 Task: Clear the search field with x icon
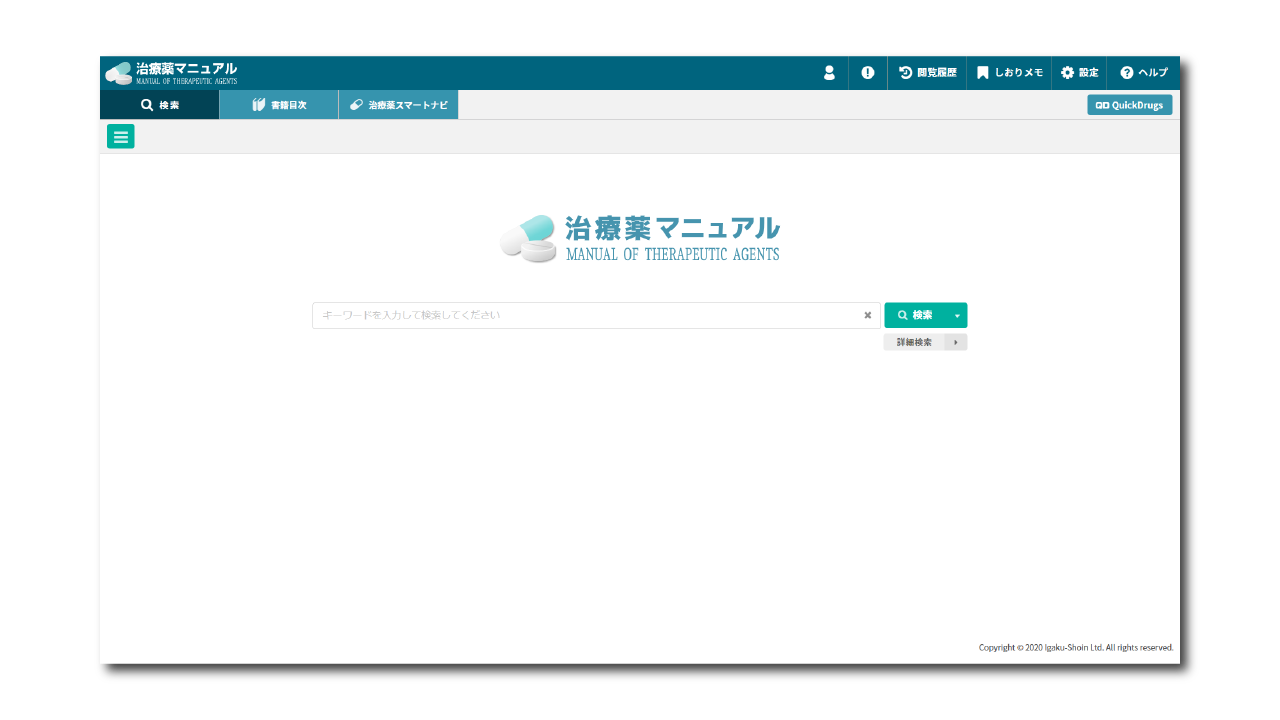click(868, 315)
